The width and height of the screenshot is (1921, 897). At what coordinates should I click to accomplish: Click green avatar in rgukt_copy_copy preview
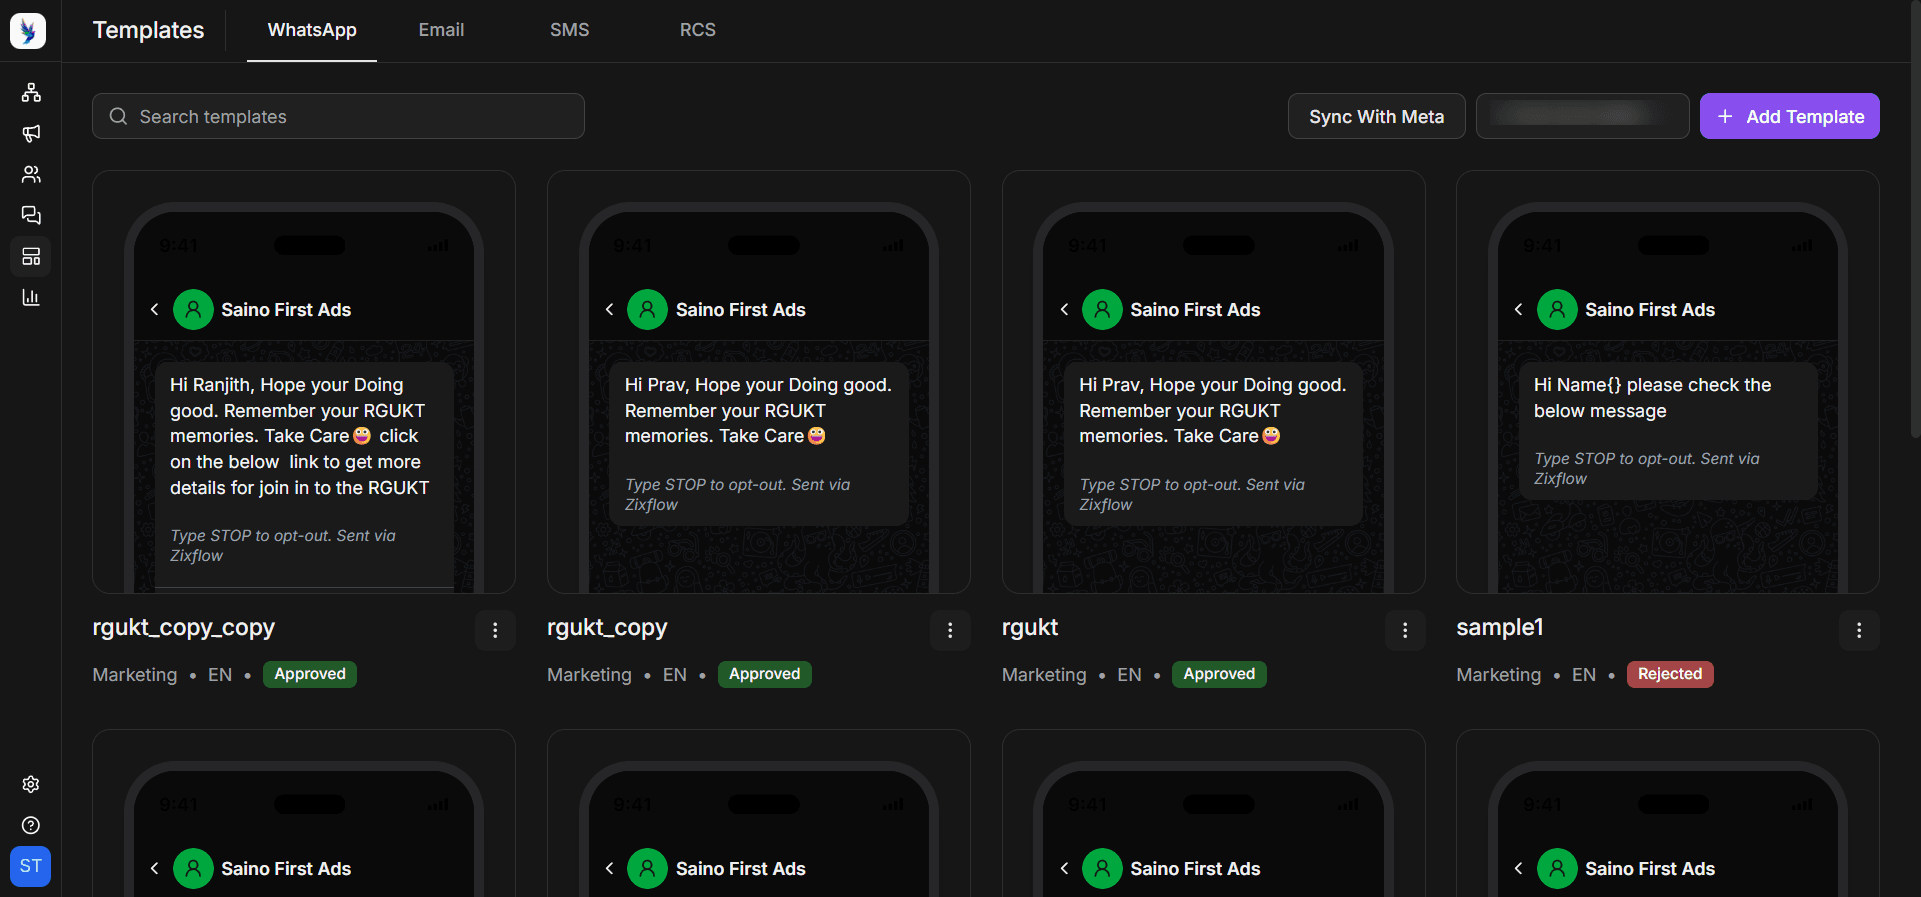tap(193, 309)
